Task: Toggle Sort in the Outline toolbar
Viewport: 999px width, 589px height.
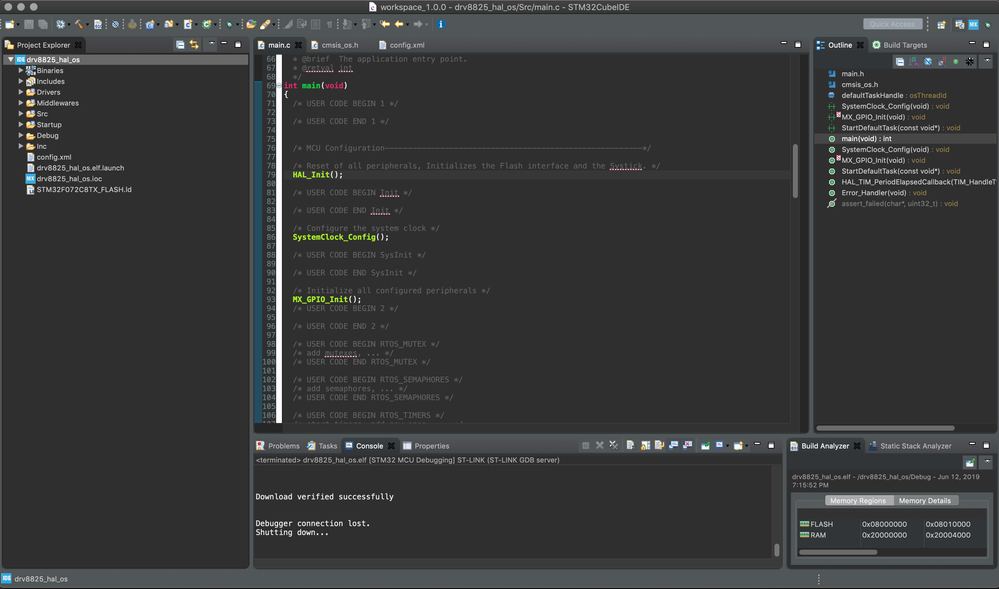Action: tap(914, 61)
